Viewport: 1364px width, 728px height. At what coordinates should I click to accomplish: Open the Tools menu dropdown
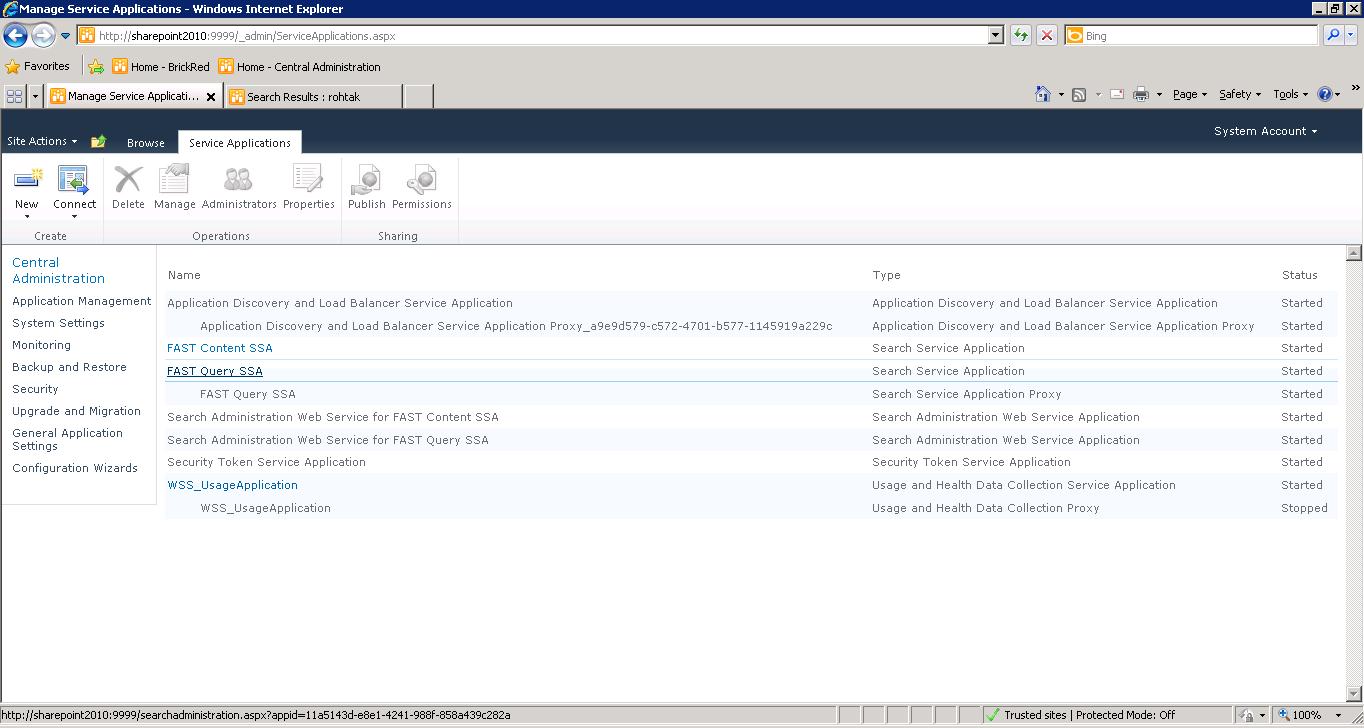pyautogui.click(x=1290, y=94)
